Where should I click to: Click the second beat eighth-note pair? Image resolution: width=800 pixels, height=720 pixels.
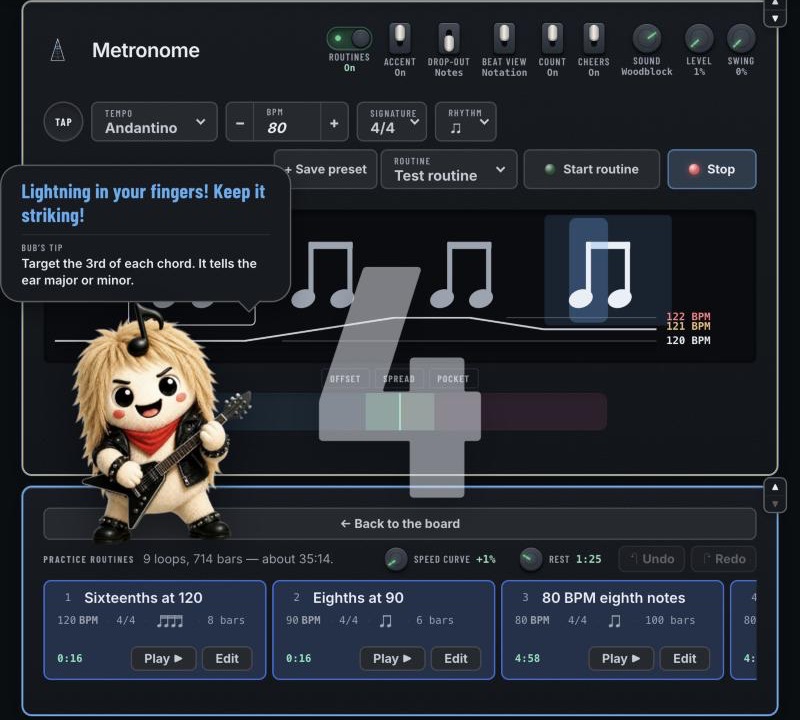click(x=323, y=275)
